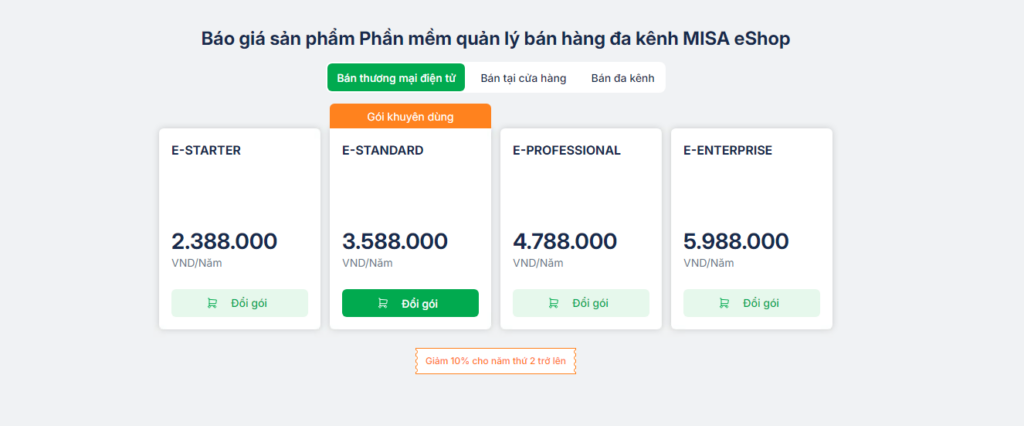Click Đổi gói for the E-ENTERPRISE plan
The width and height of the screenshot is (1024, 426).
click(752, 303)
